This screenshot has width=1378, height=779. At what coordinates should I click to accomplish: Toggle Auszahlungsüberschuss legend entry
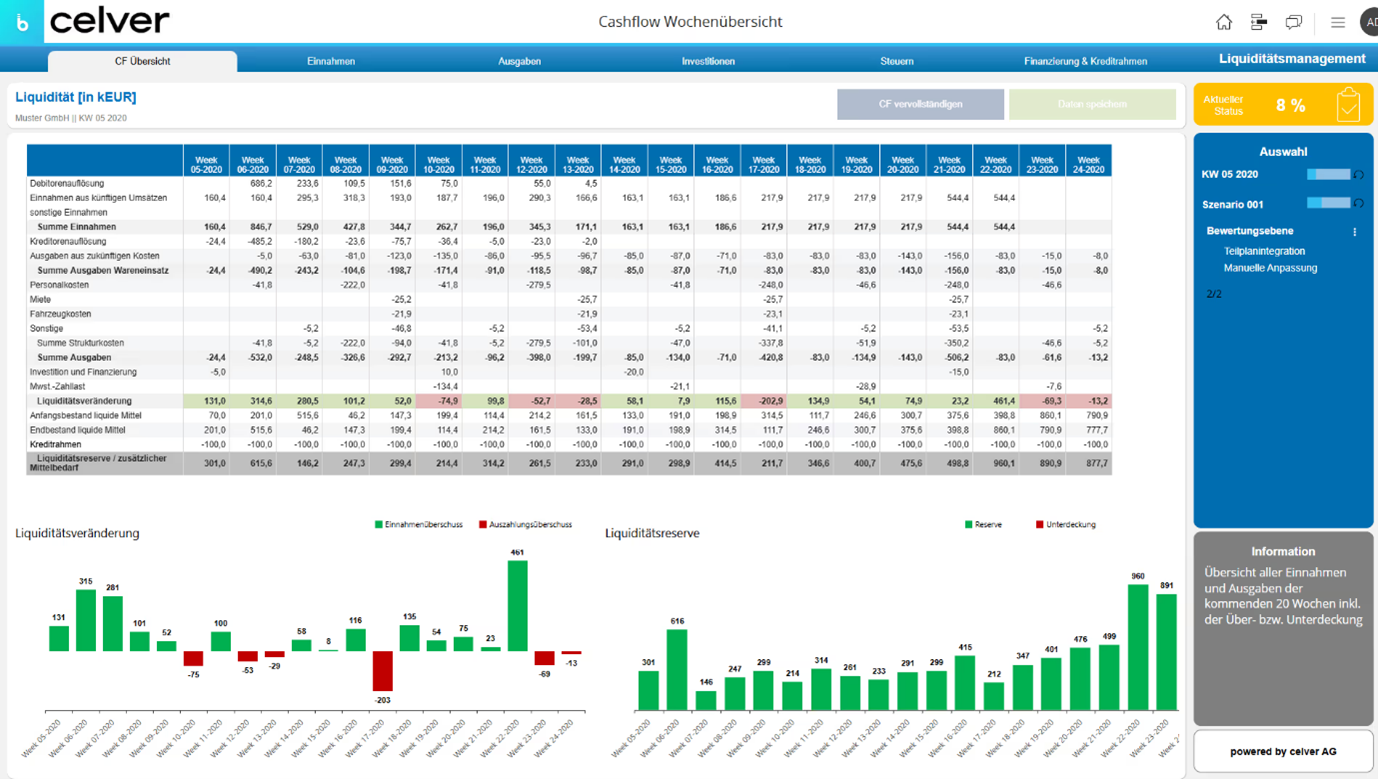click(525, 524)
